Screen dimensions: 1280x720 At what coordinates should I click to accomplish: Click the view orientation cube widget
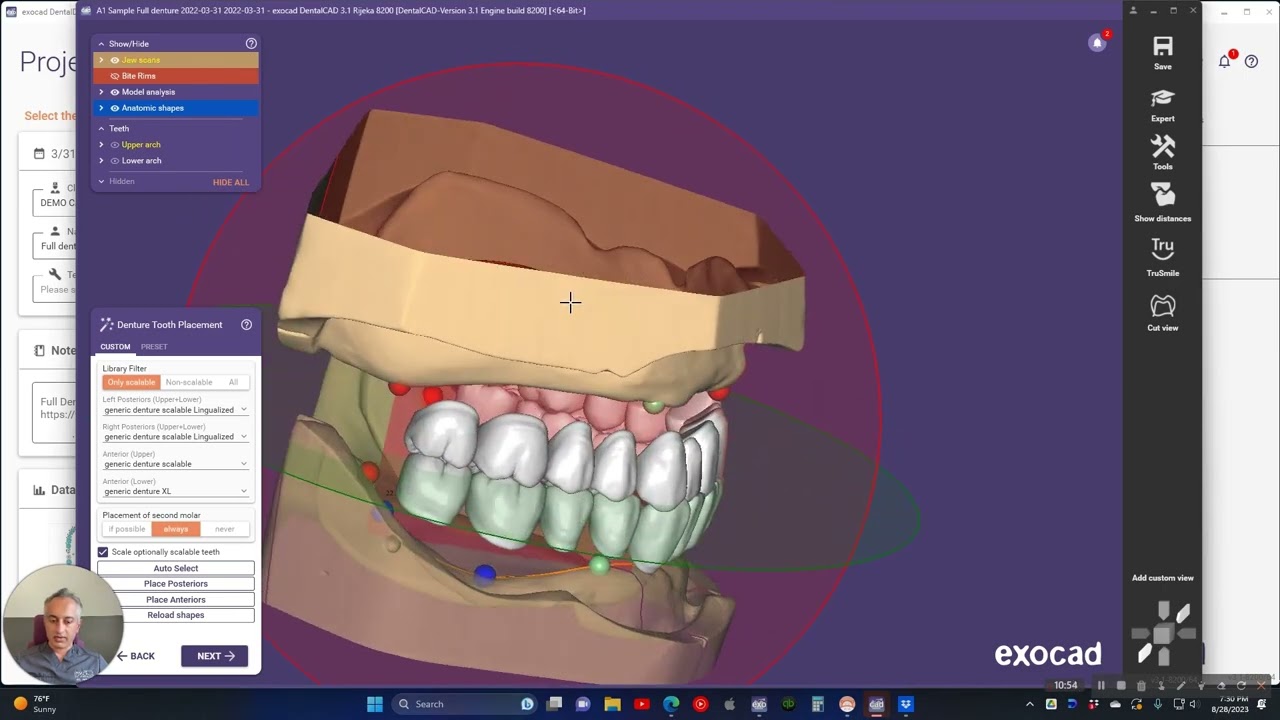click(1162, 633)
